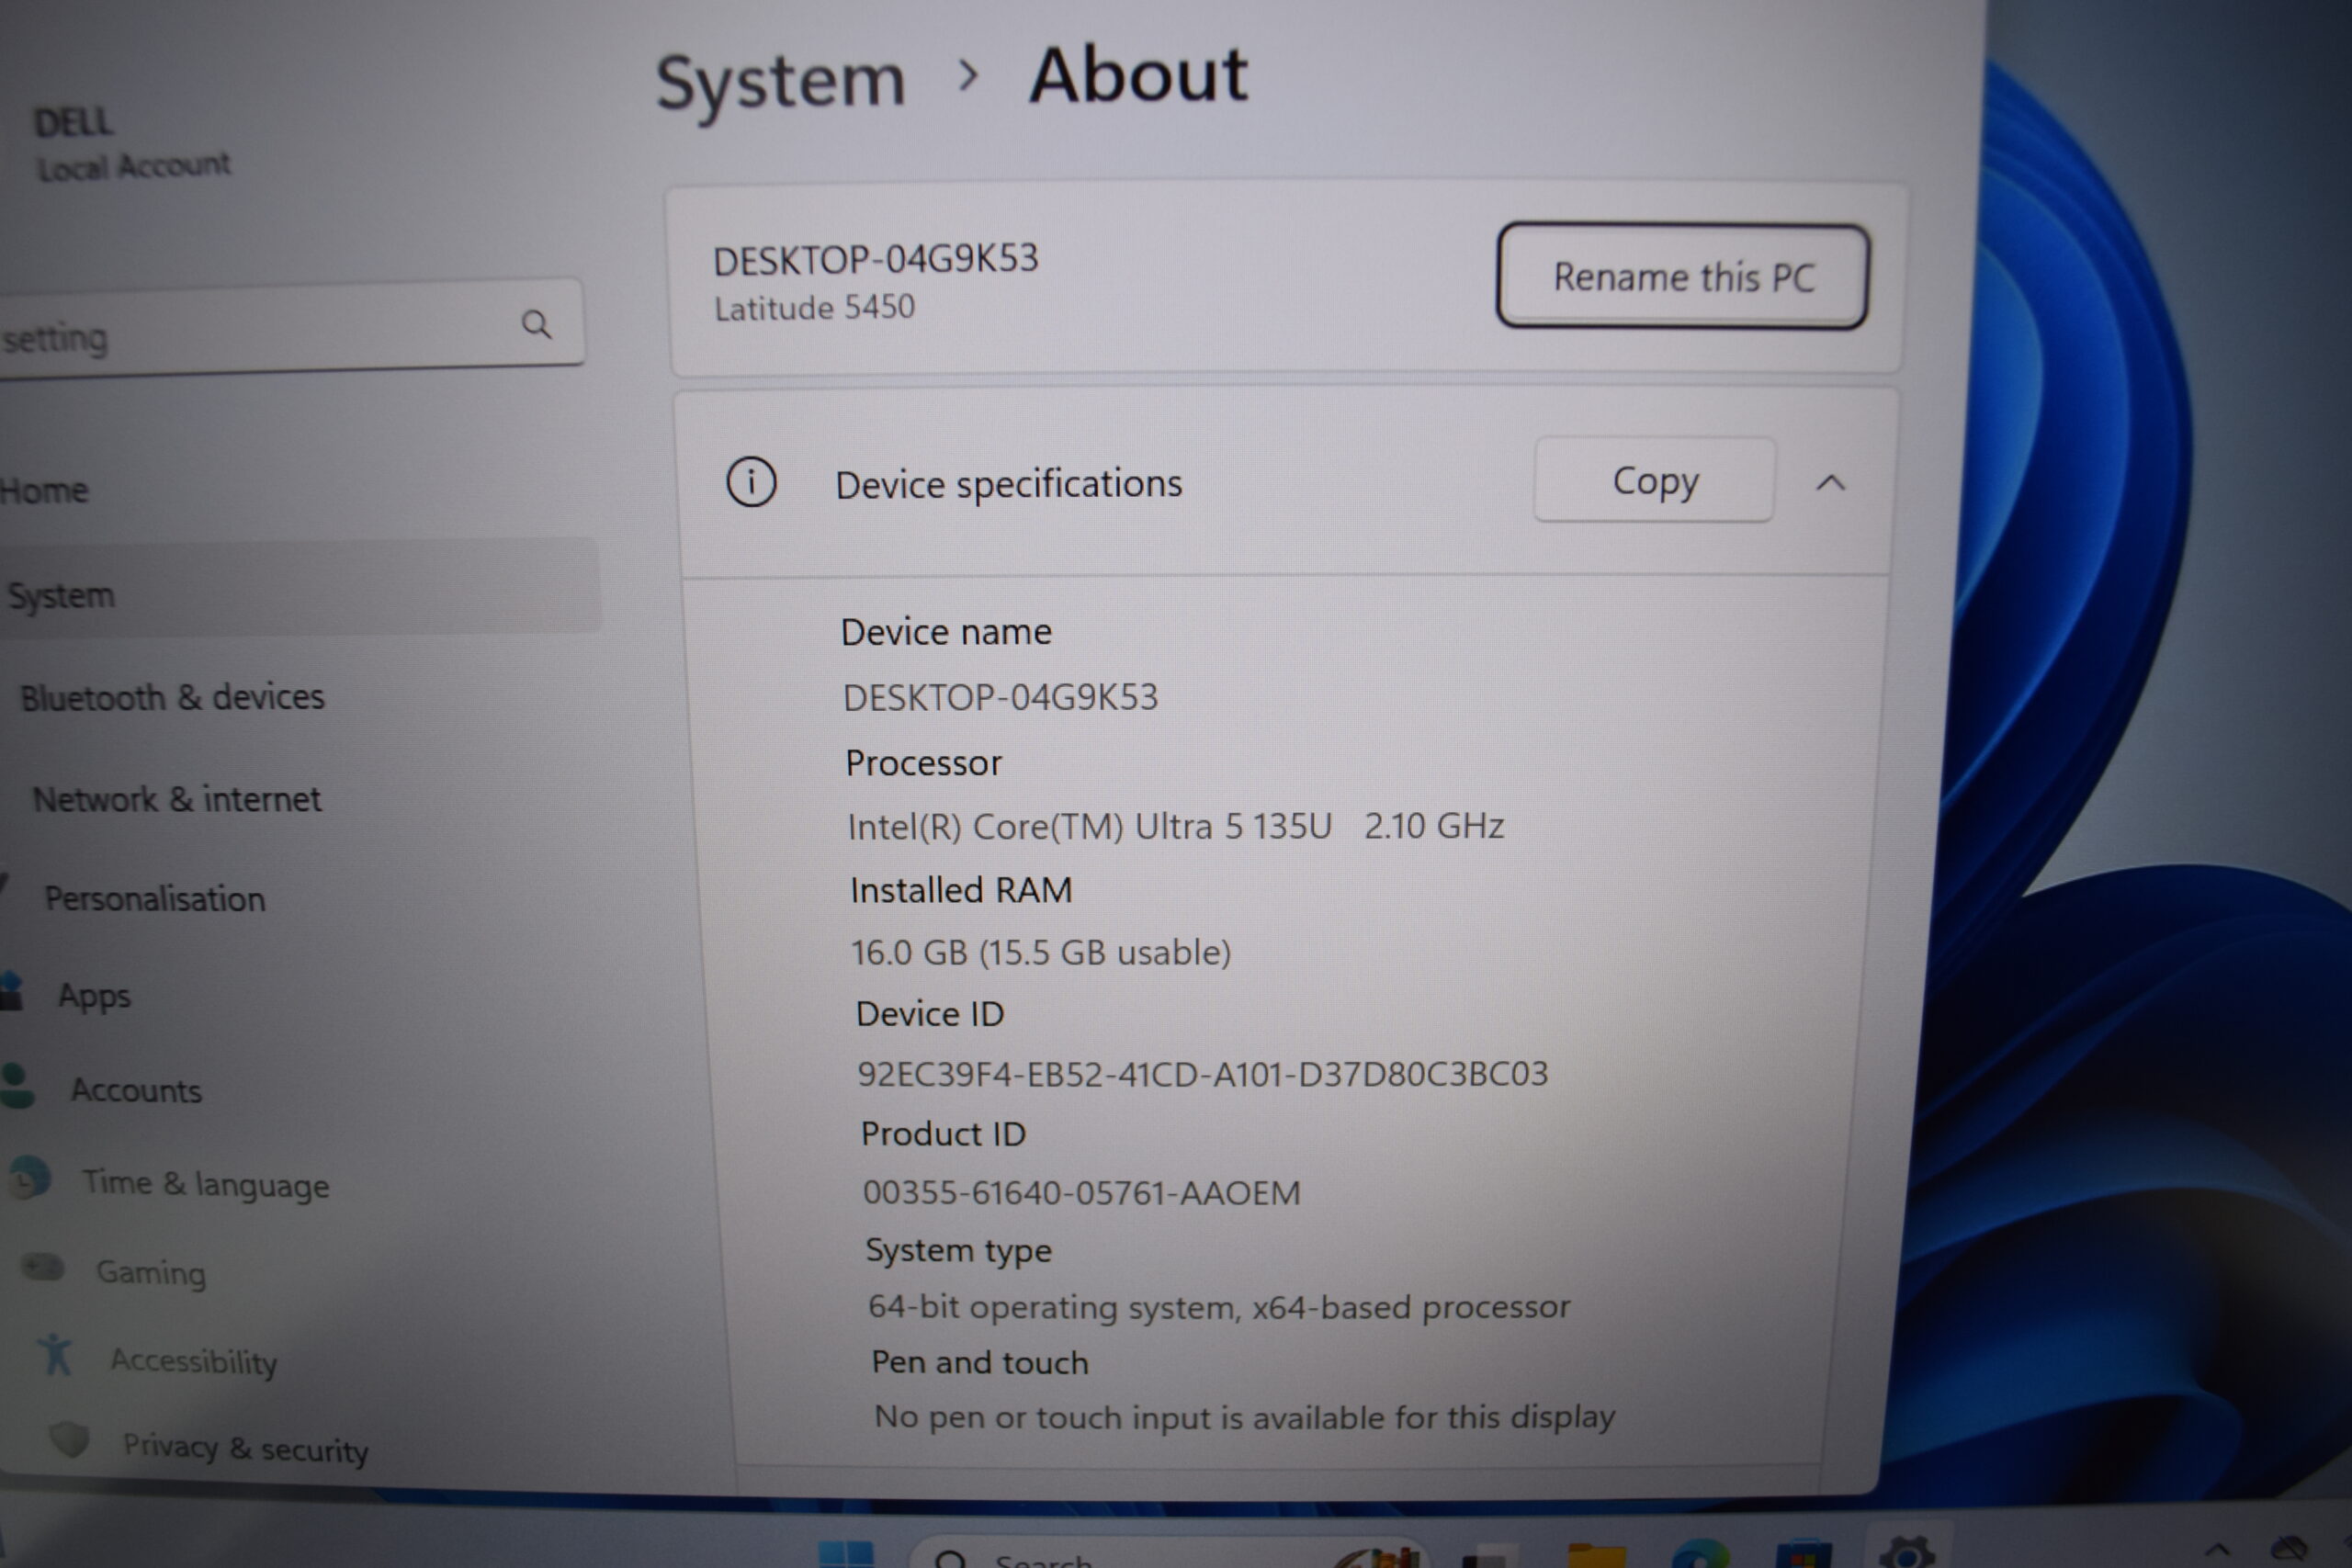This screenshot has width=2352, height=1568.
Task: Launch Microsoft Edge from the taskbar
Action: (1702, 1555)
